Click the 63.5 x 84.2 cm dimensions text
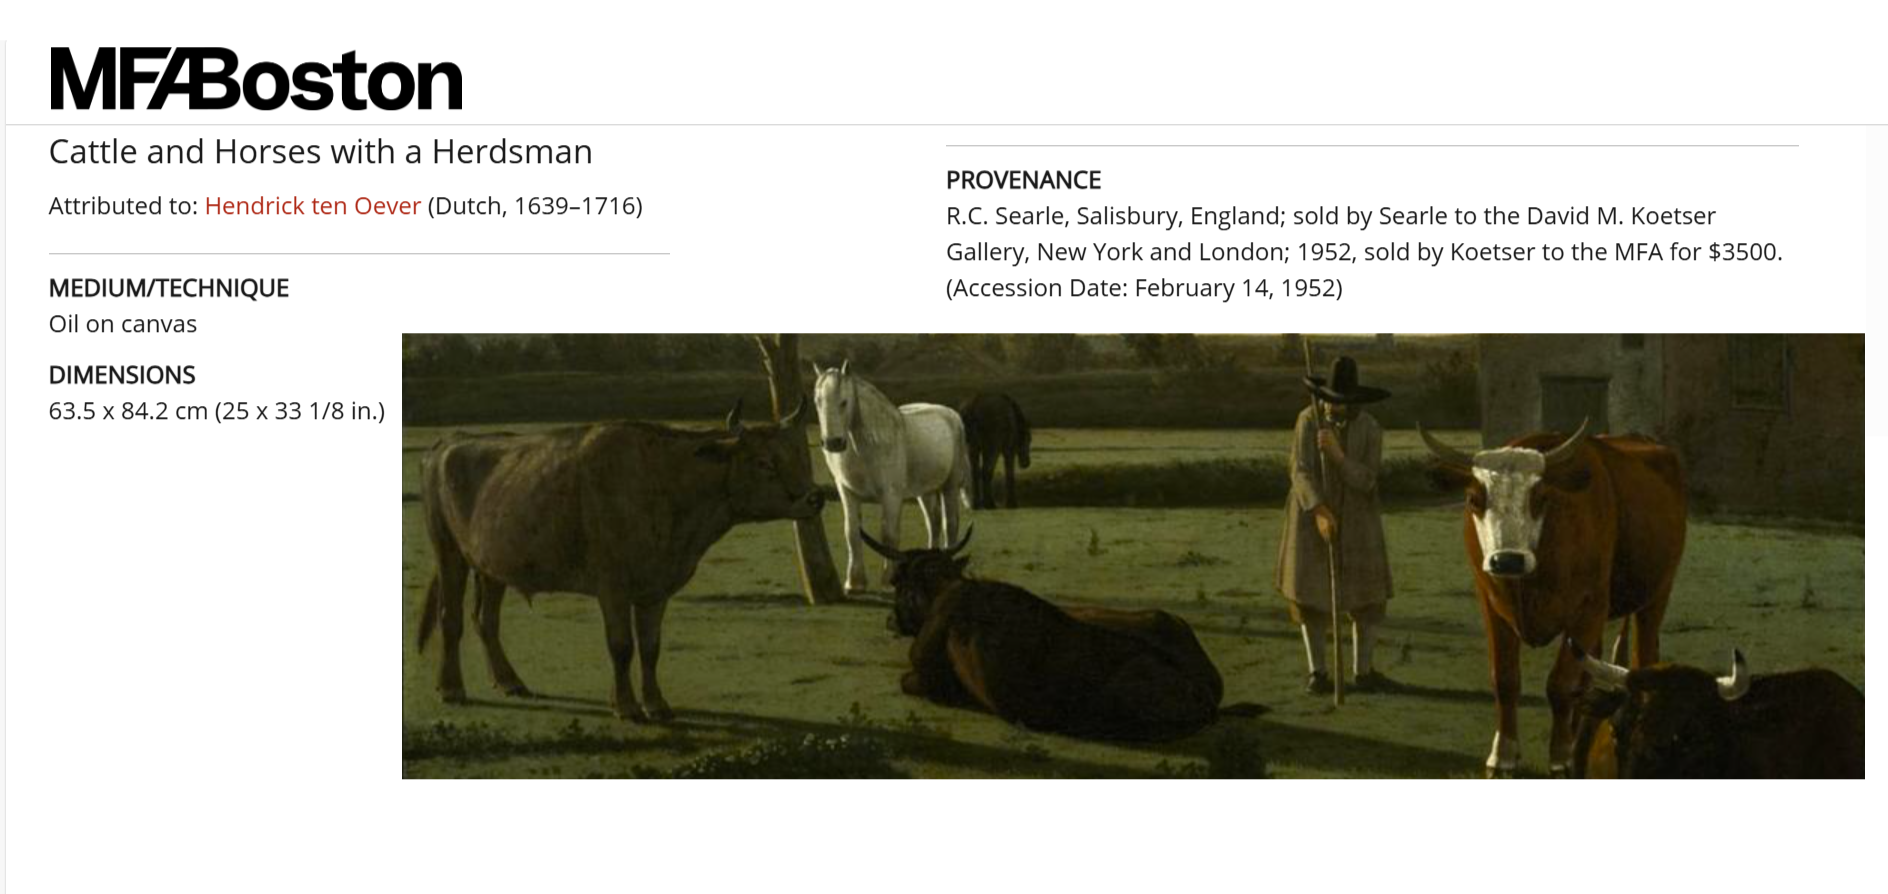The image size is (1888, 894). pos(217,411)
